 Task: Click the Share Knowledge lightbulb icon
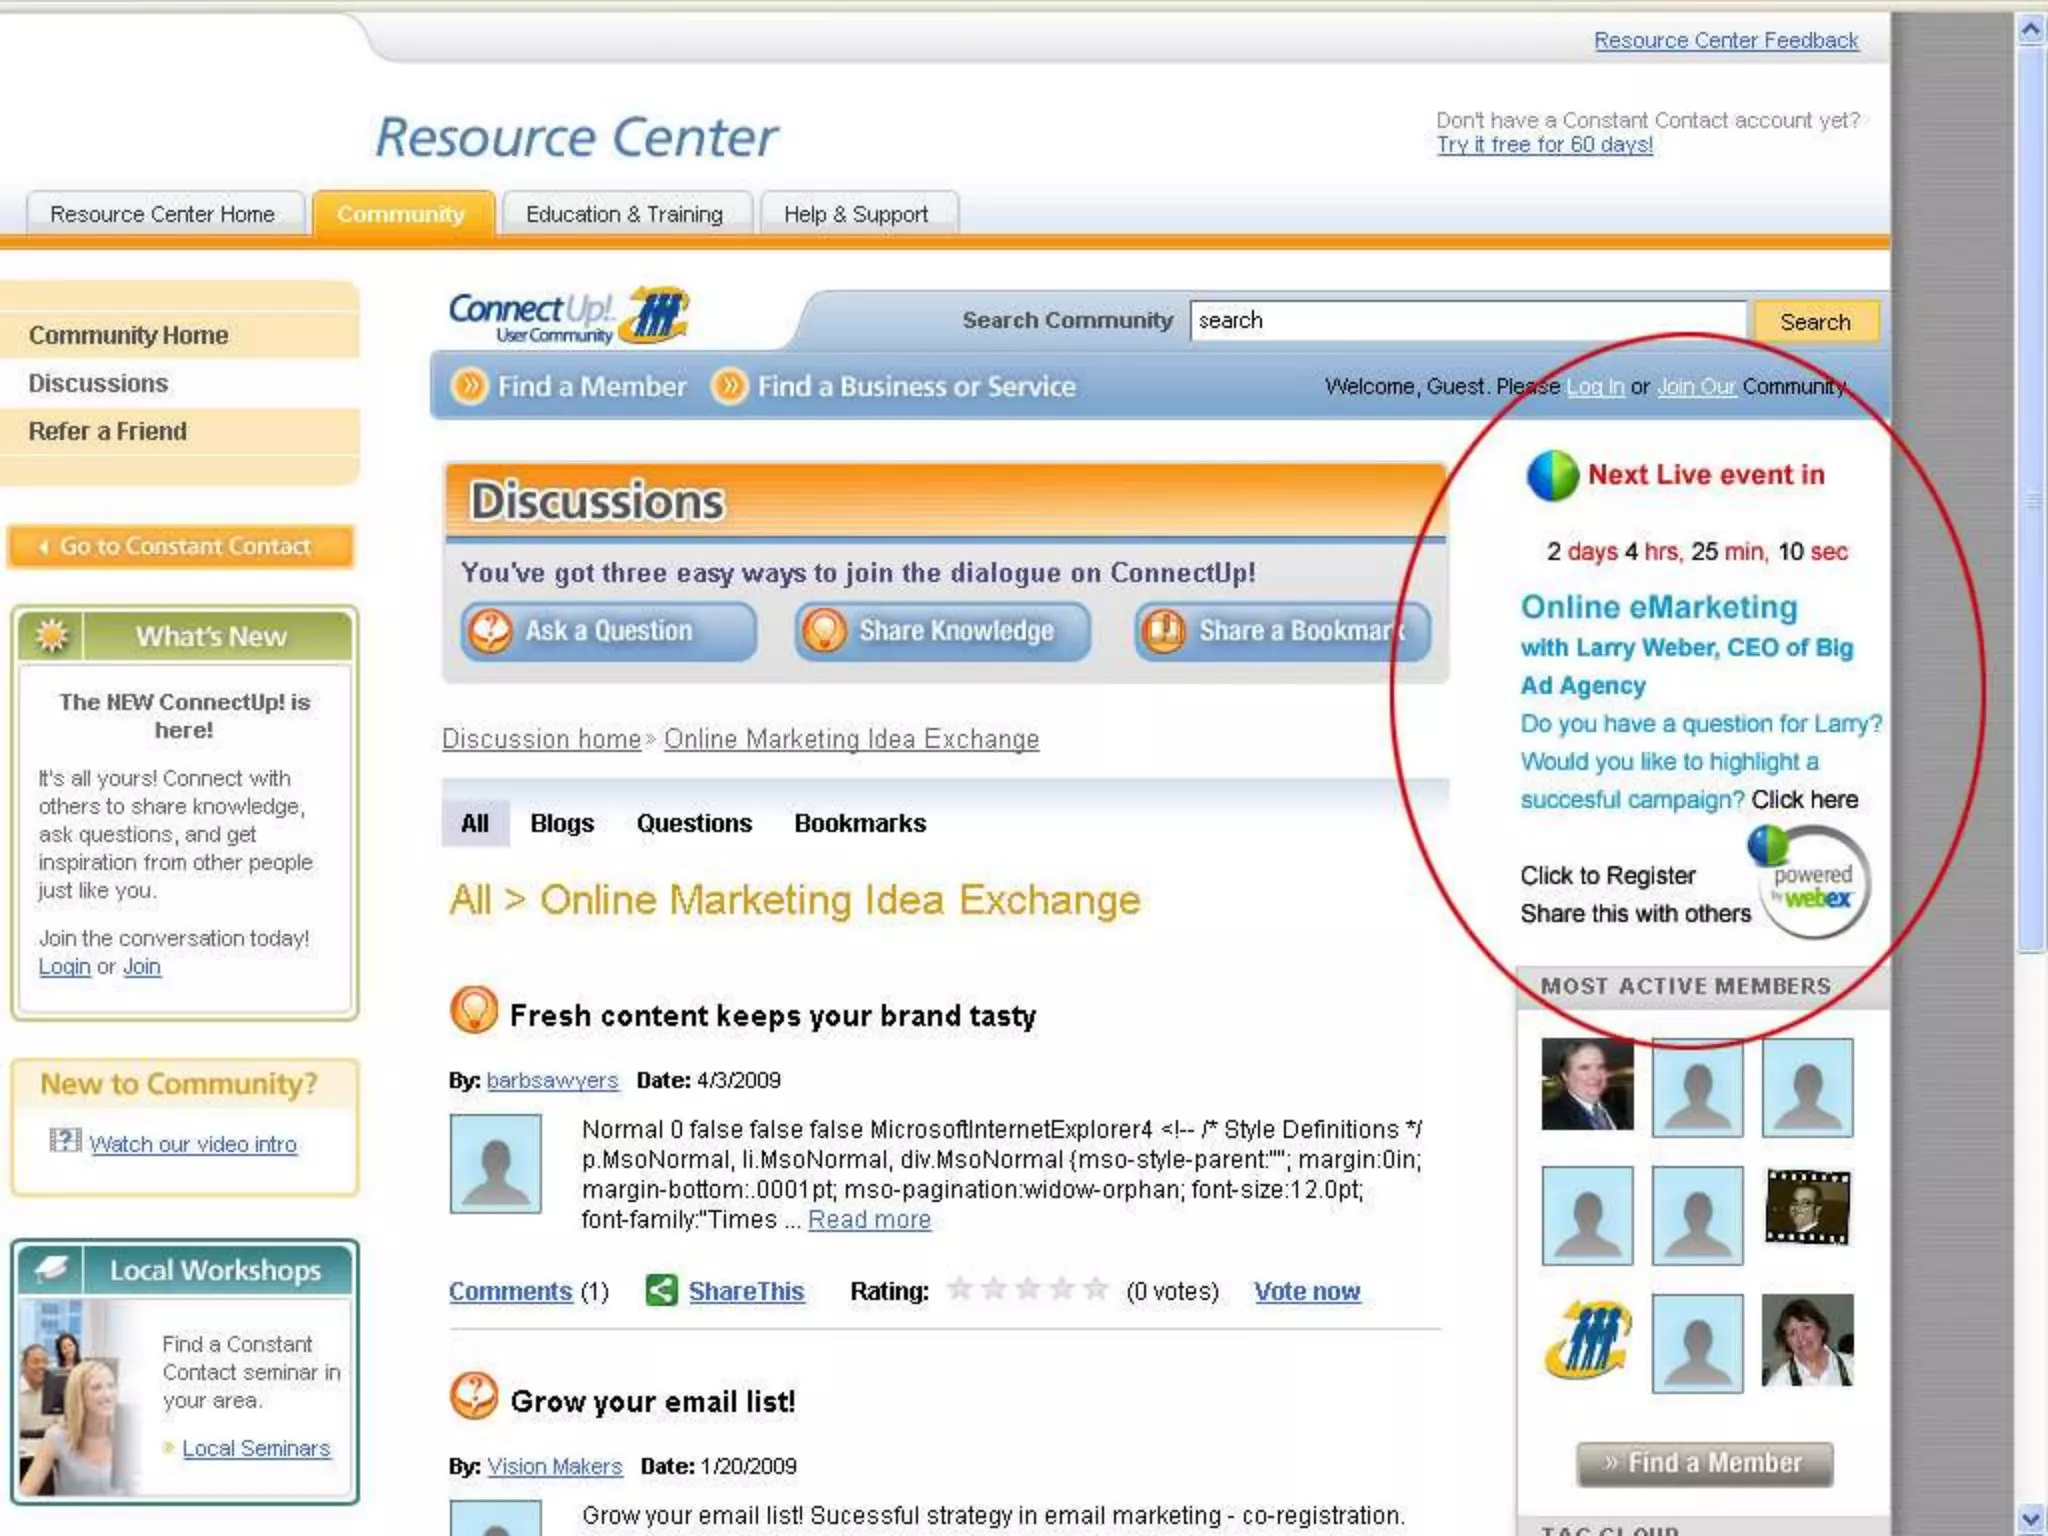pos(824,631)
